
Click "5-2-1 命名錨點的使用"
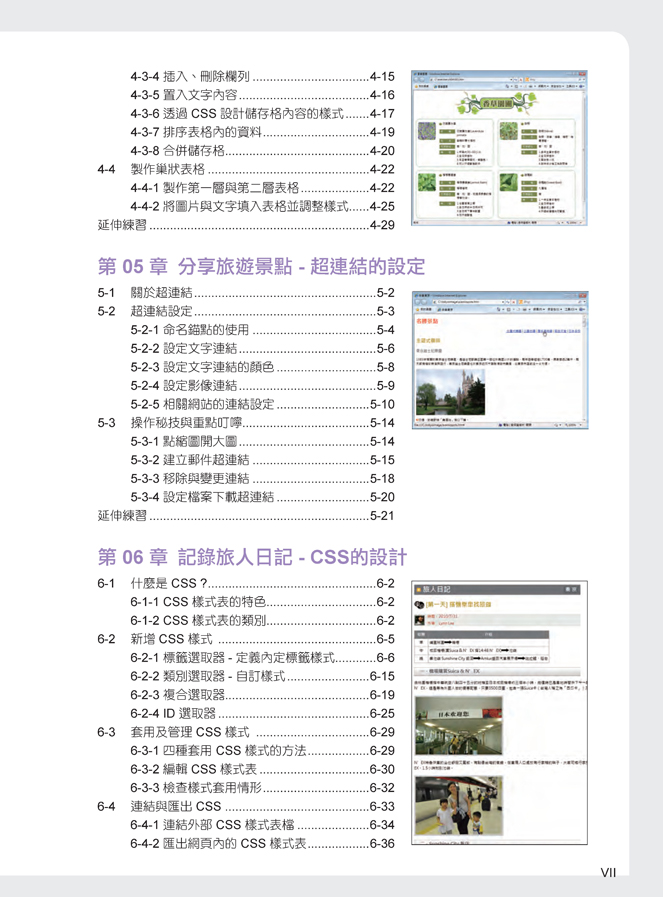click(x=263, y=330)
